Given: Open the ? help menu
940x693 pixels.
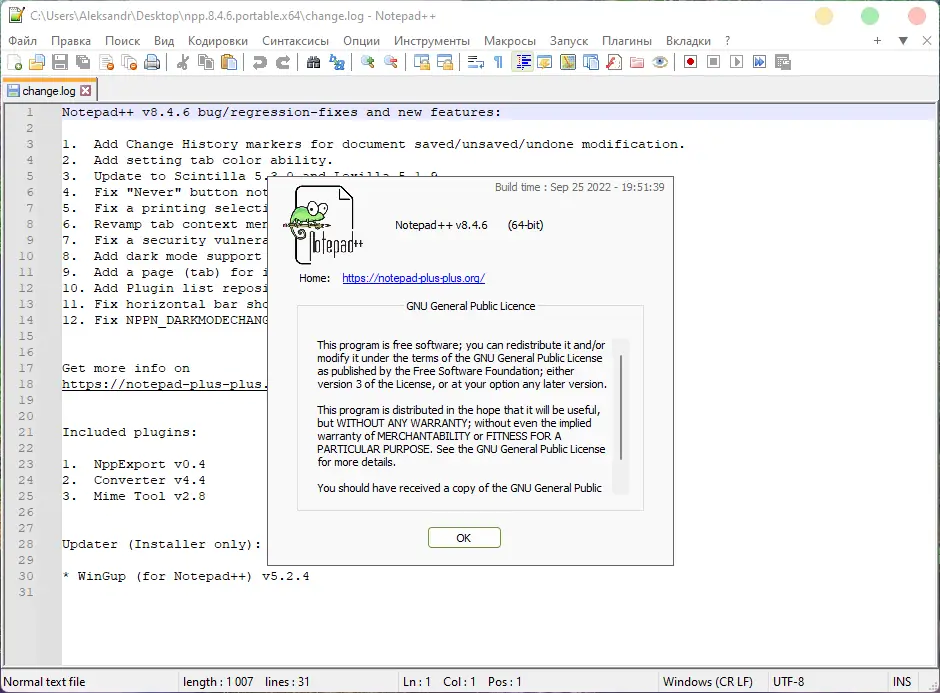Looking at the screenshot, I should (x=727, y=41).
